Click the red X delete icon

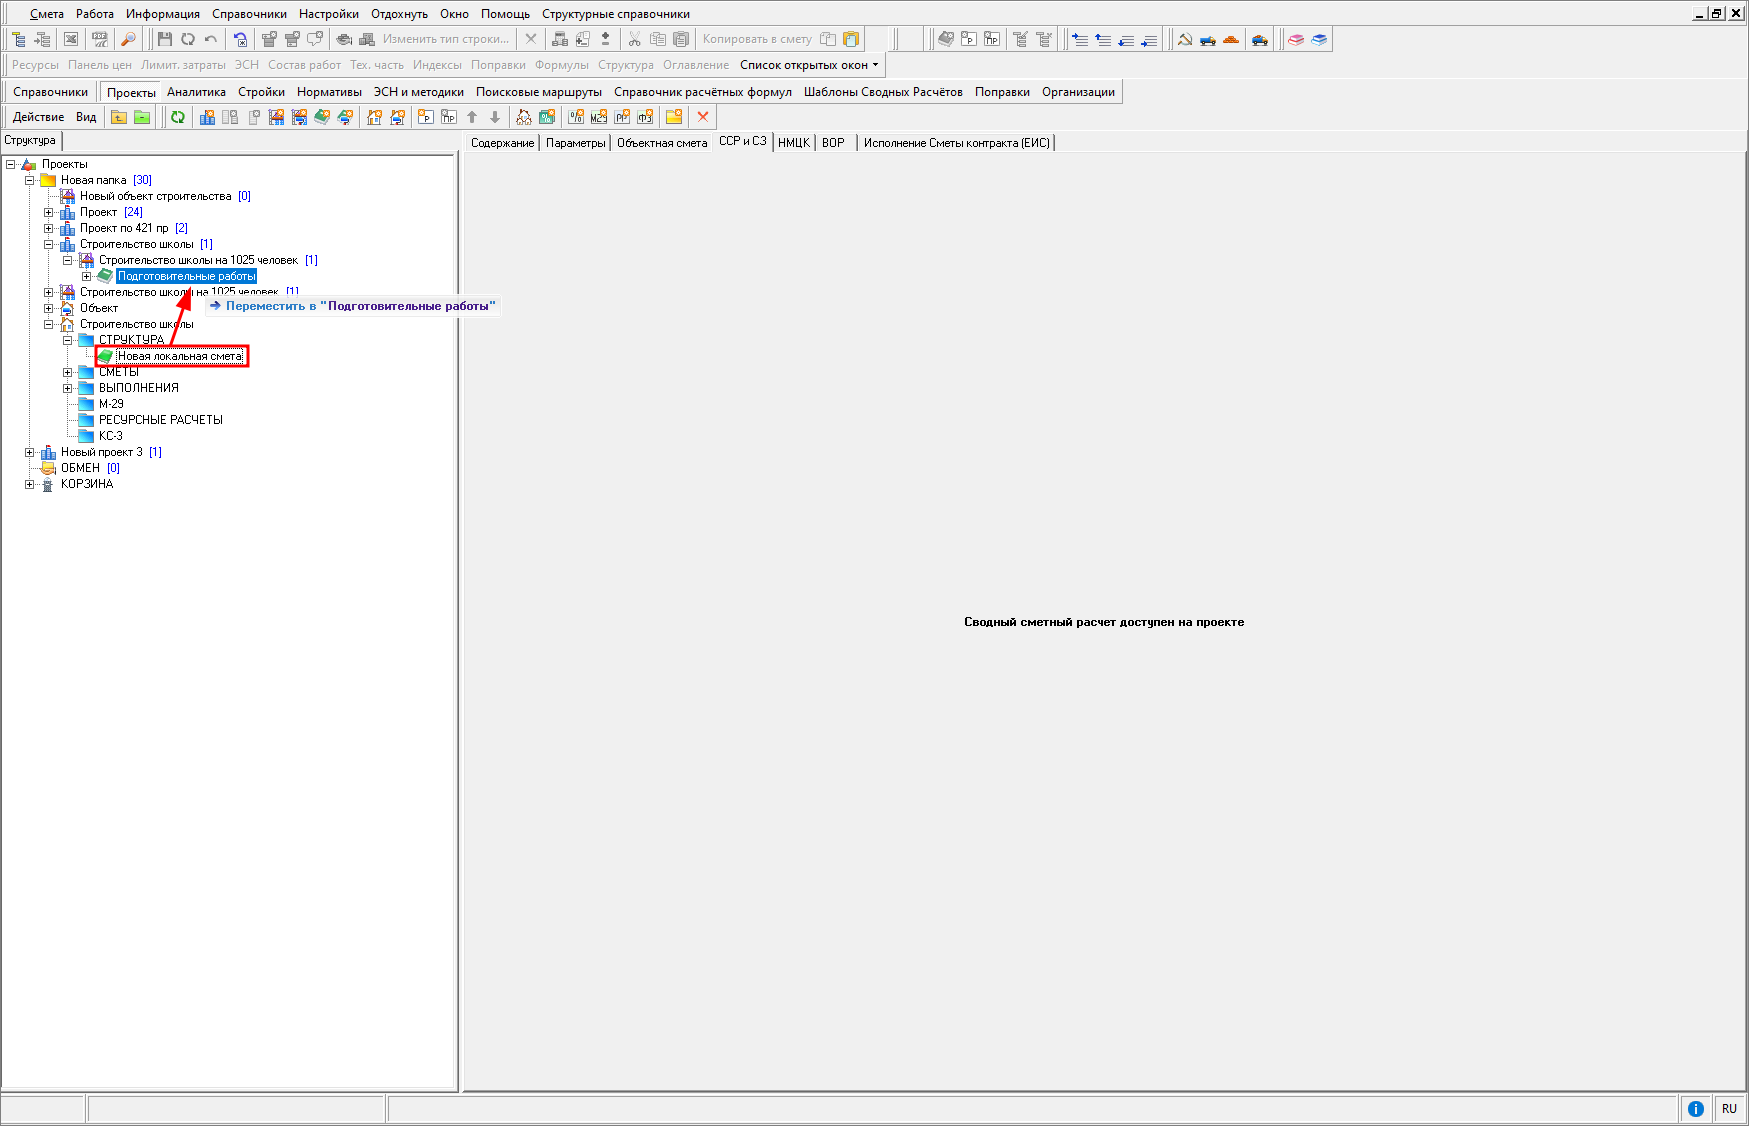click(x=703, y=117)
